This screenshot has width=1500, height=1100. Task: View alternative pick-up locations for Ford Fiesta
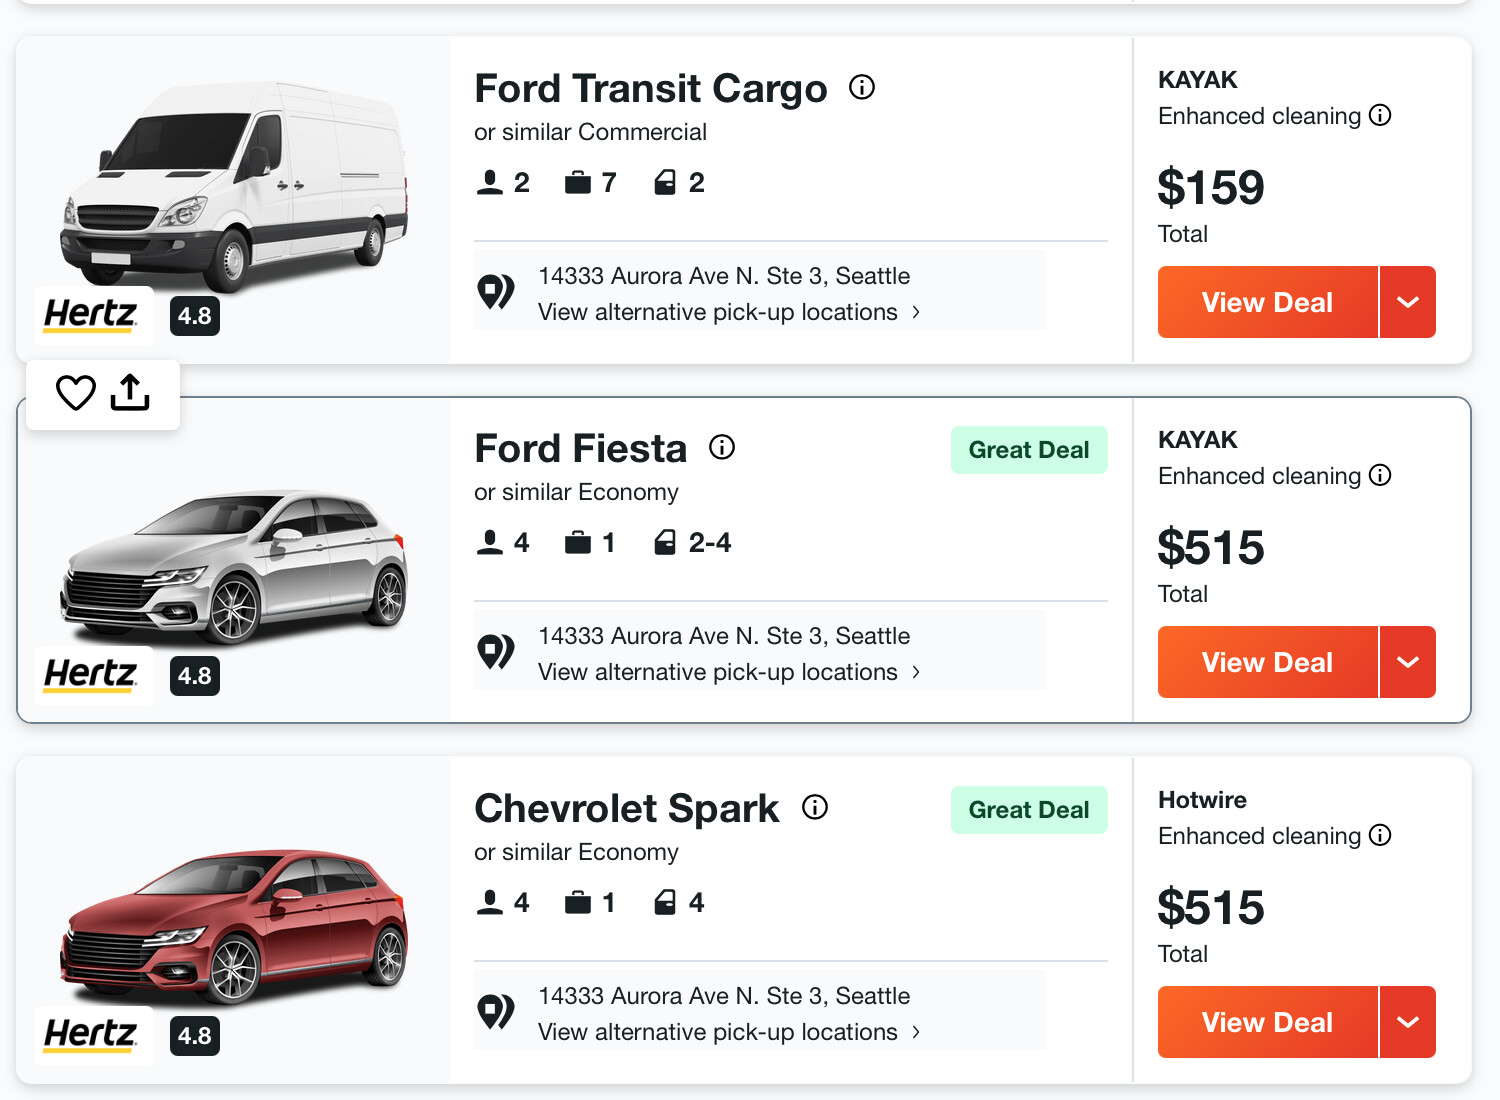[728, 672]
